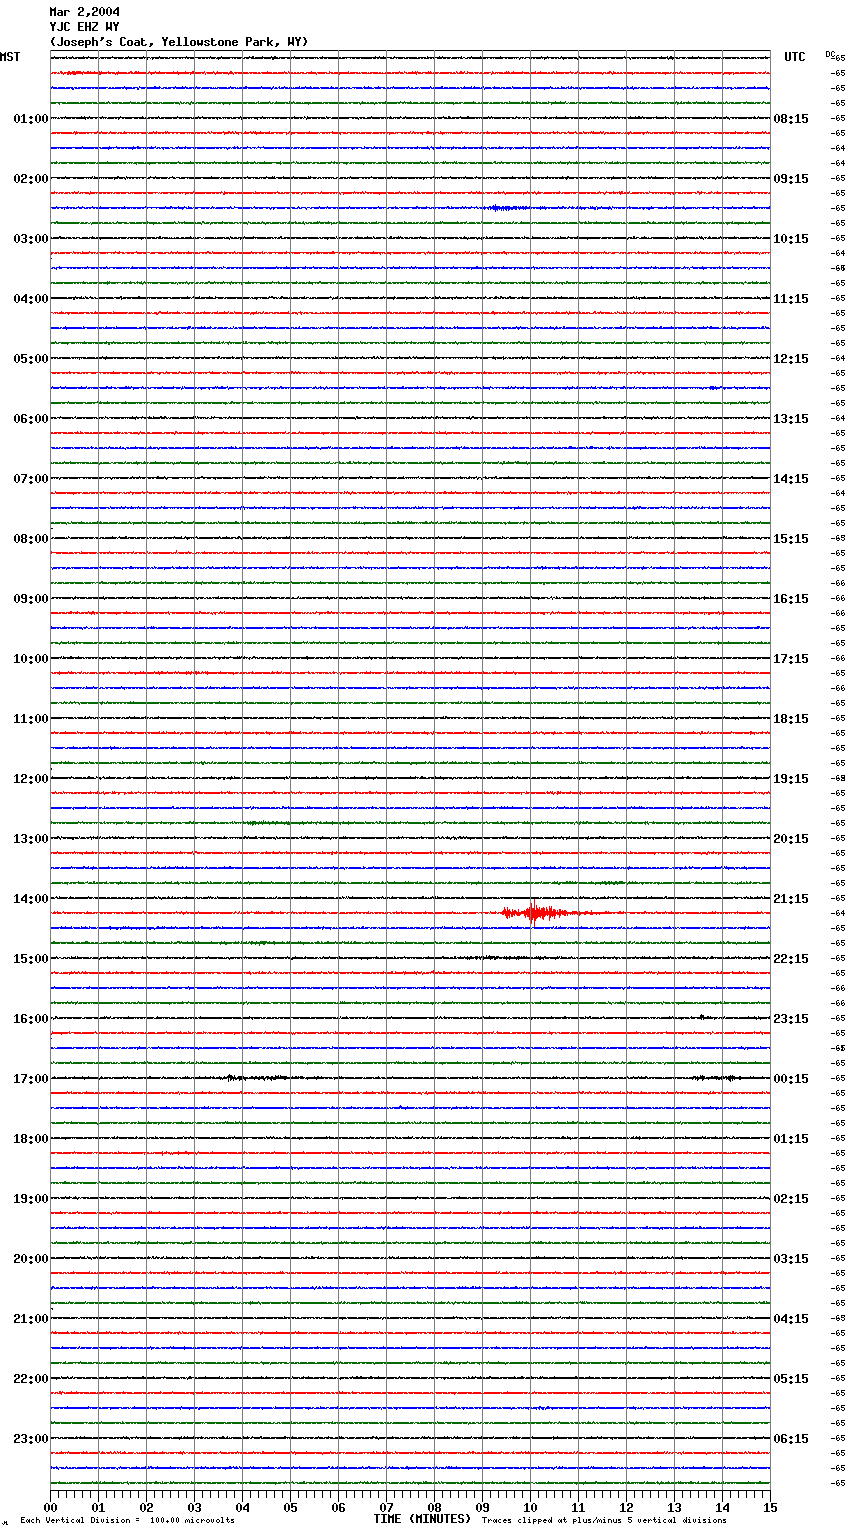Click the "15" minute tick label
Viewport: 850px width, 1534px height.
click(x=770, y=1507)
